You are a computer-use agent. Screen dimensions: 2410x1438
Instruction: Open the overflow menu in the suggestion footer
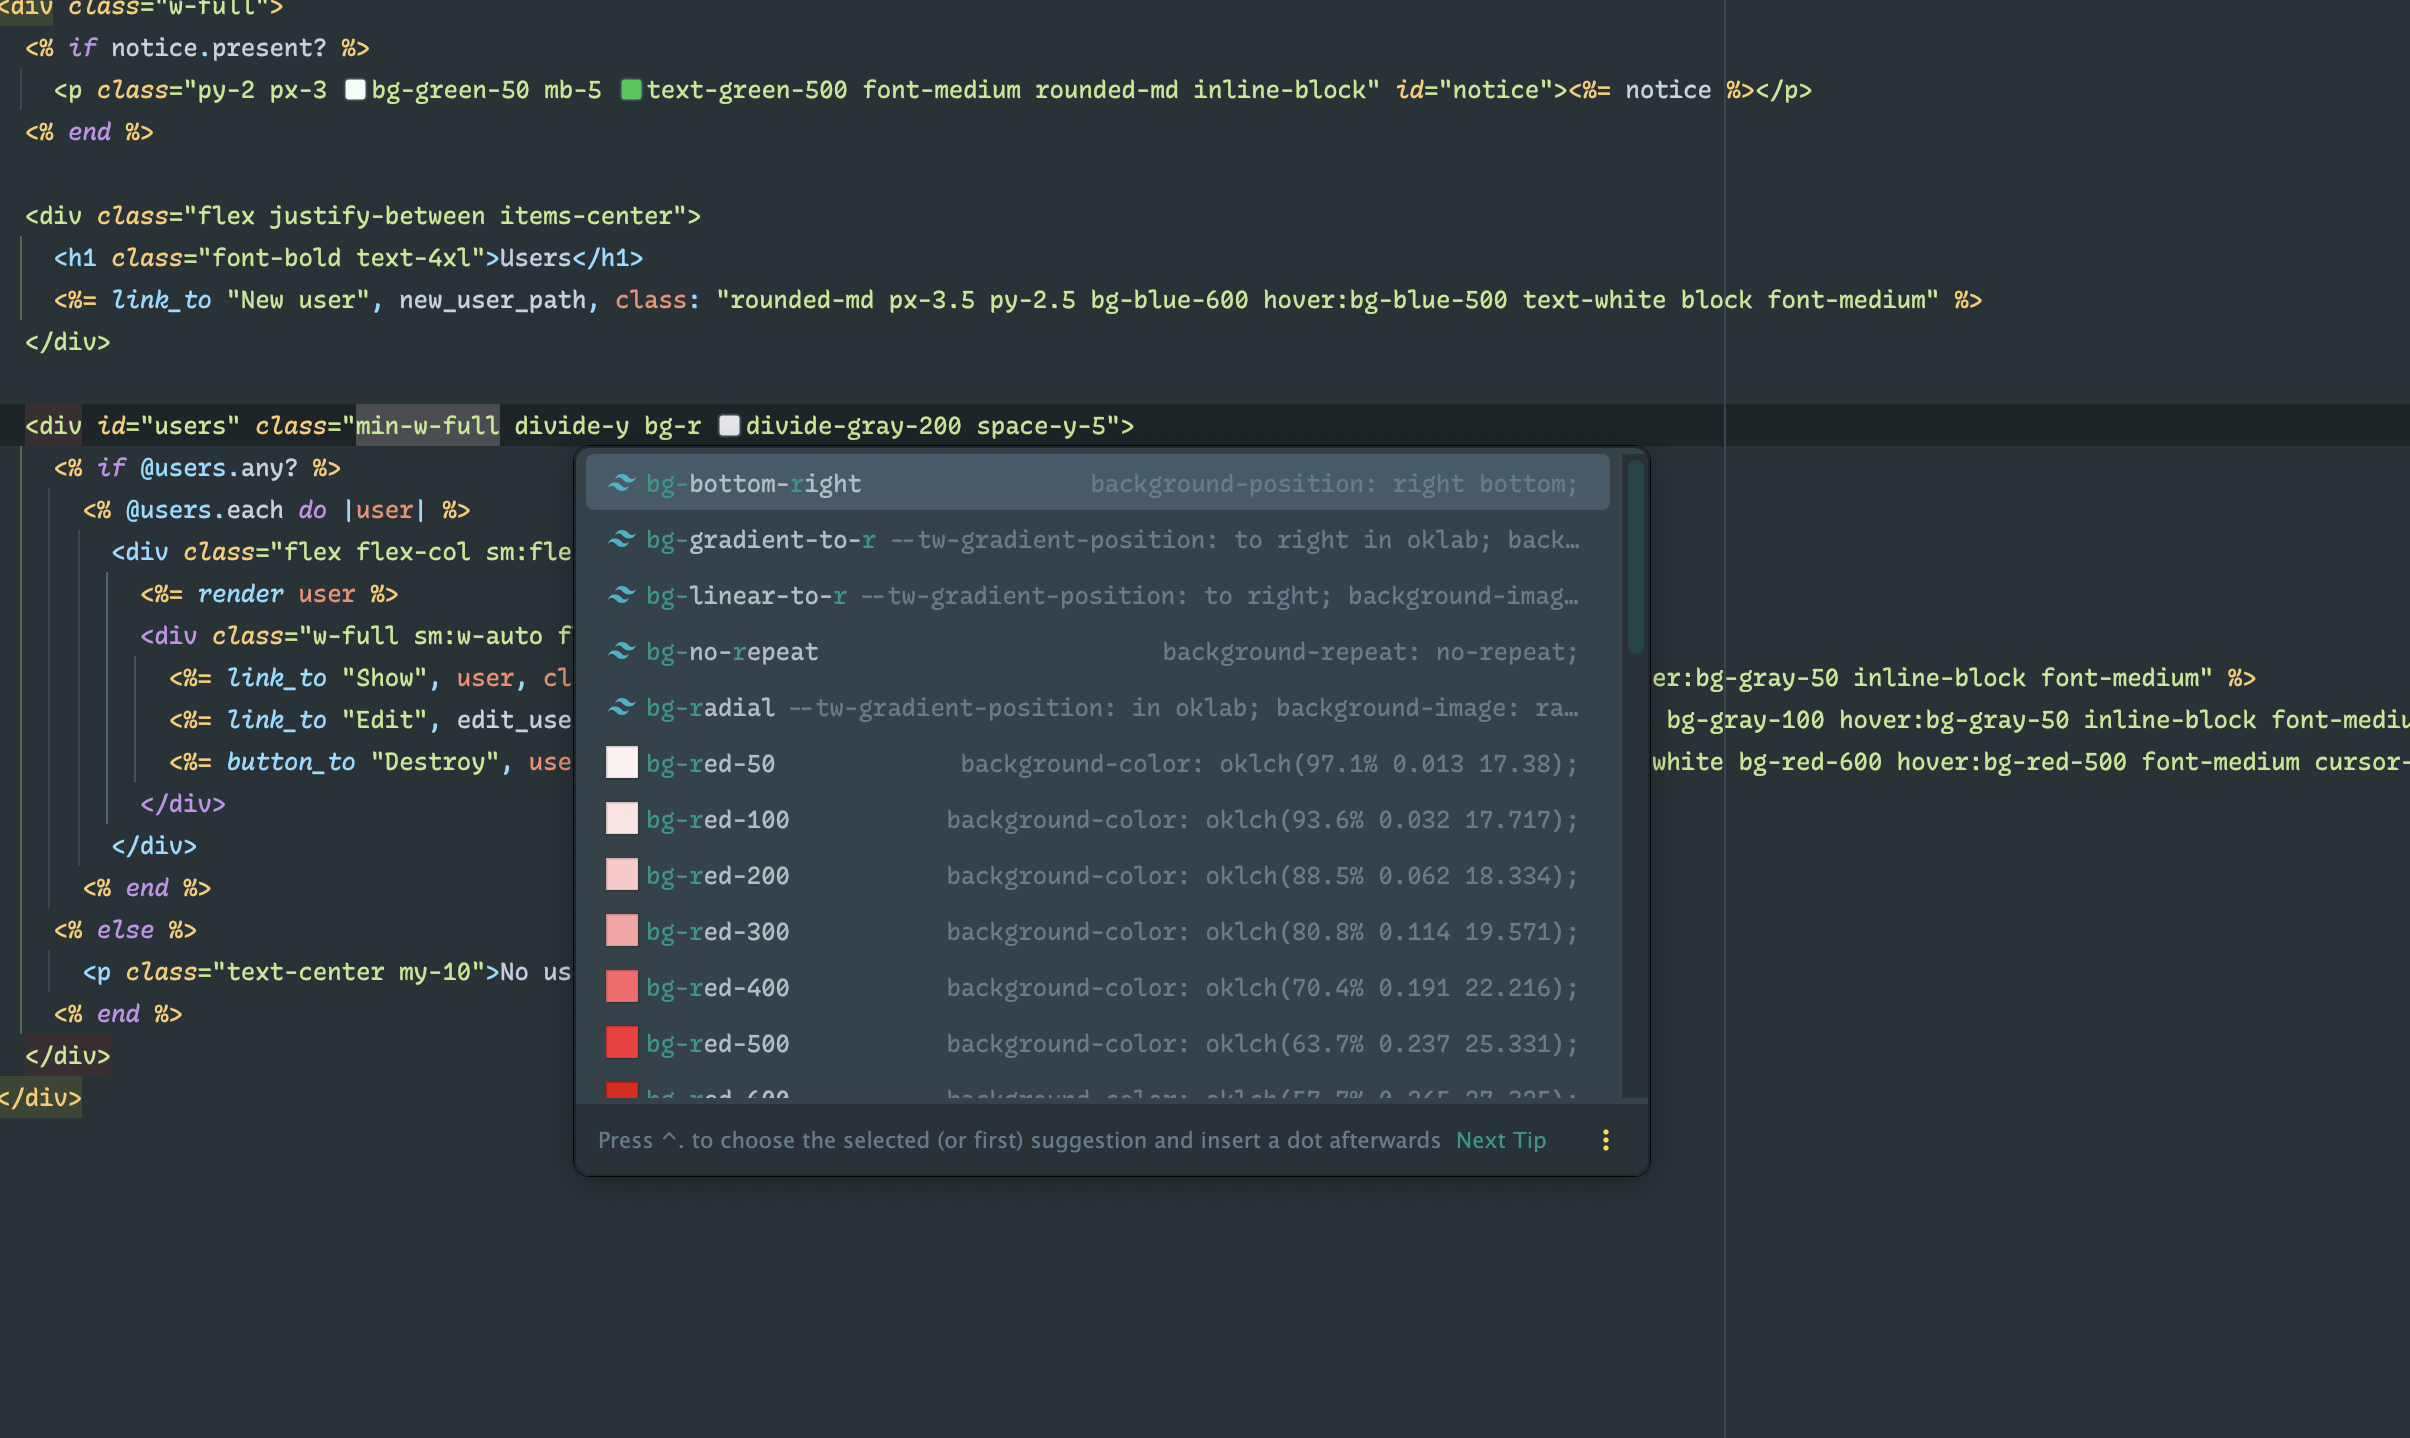(x=1605, y=1139)
